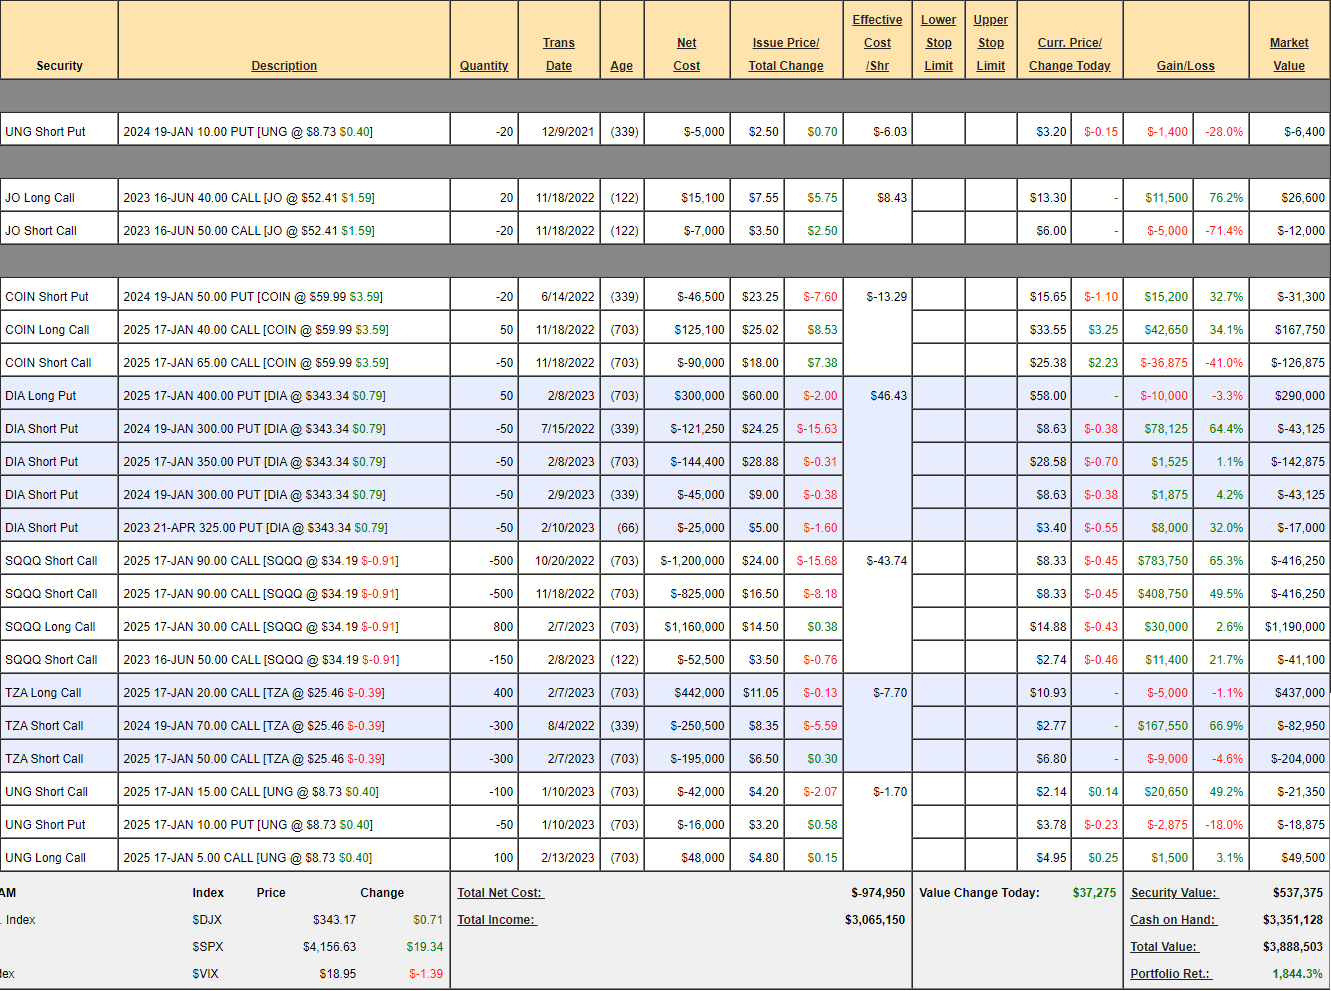This screenshot has height=991, width=1331.
Task: Sort by the Market Value header
Action: 1289,55
